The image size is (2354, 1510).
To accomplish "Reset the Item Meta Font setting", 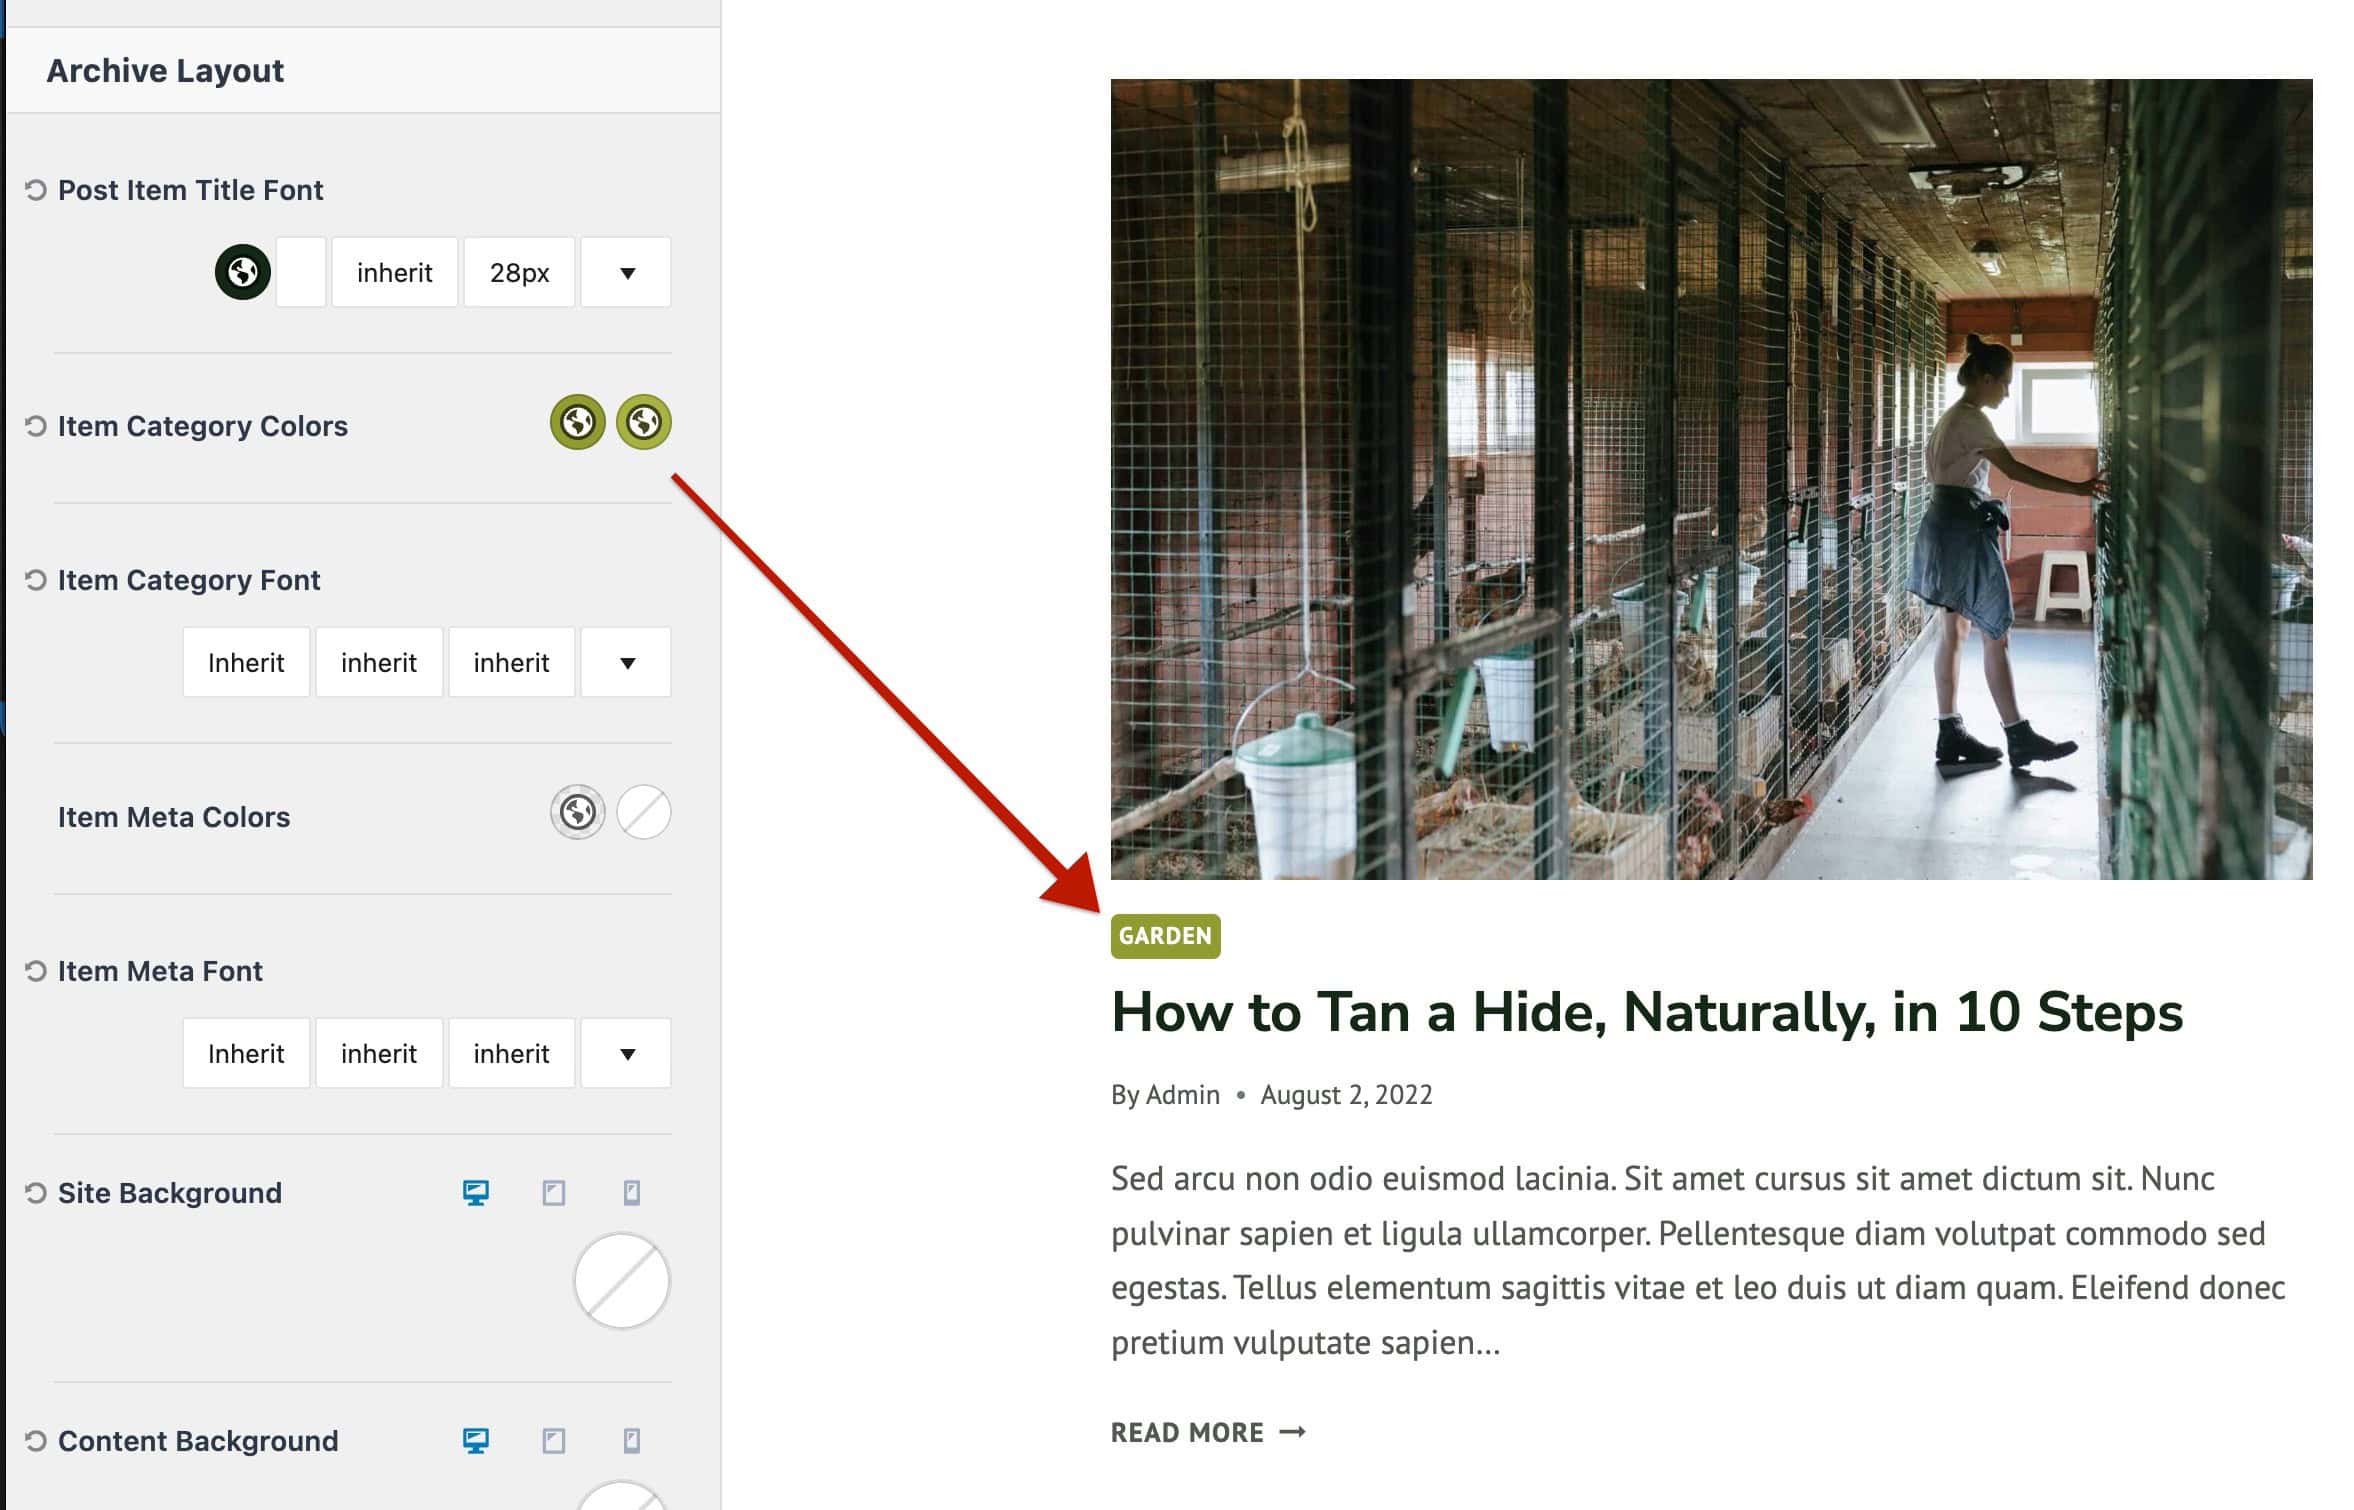I will (x=36, y=971).
